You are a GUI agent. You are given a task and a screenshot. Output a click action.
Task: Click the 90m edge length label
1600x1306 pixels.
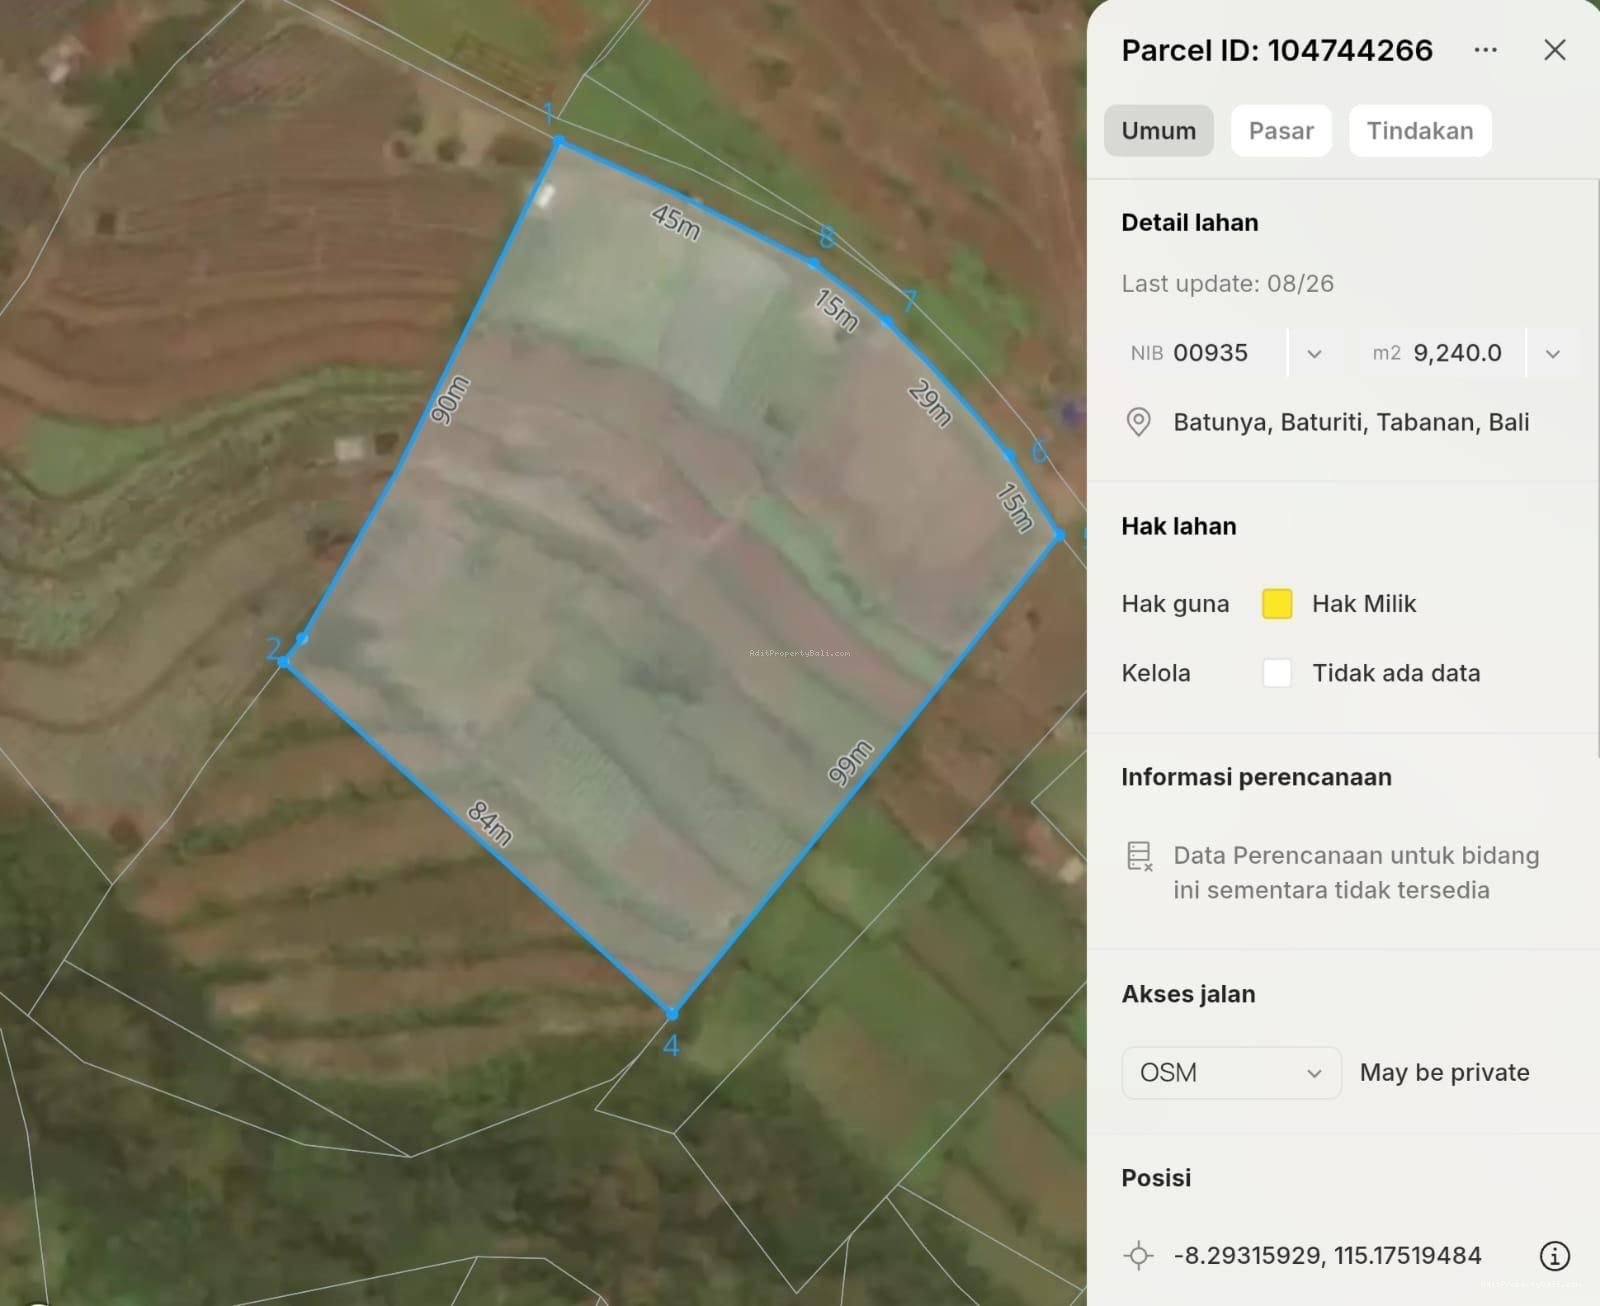[450, 400]
